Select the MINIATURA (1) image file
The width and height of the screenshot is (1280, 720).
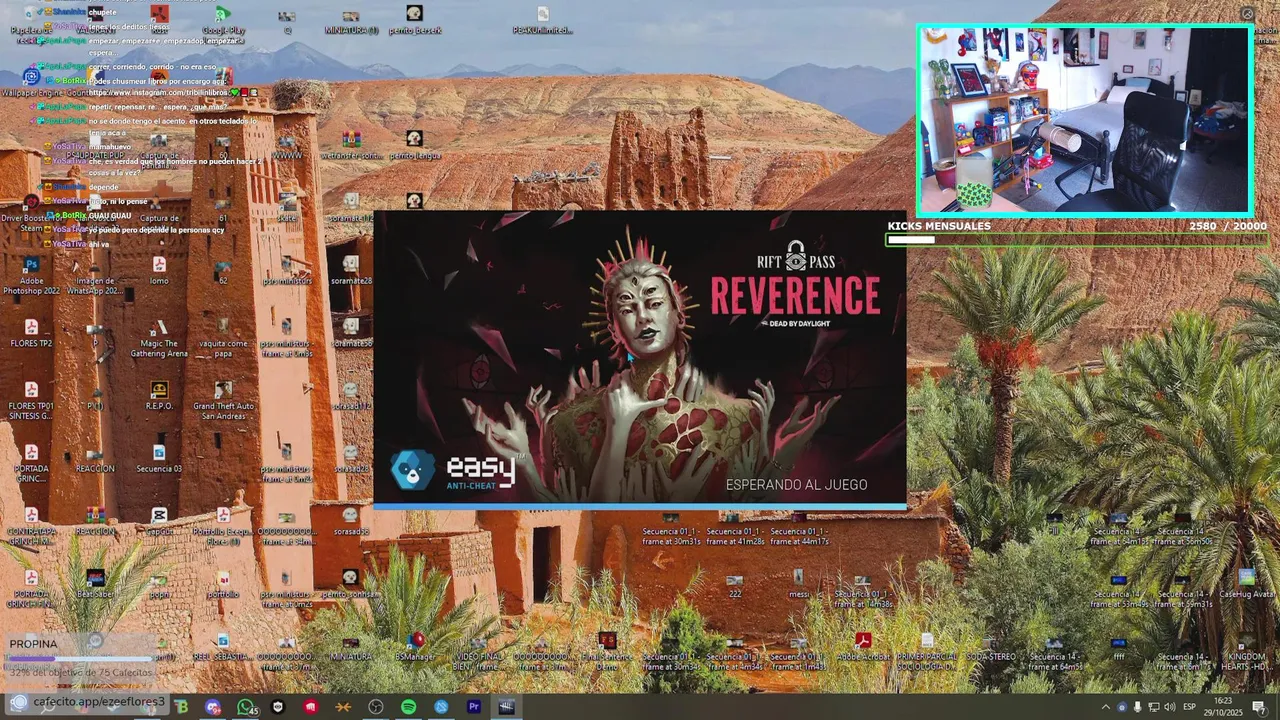coord(351,20)
